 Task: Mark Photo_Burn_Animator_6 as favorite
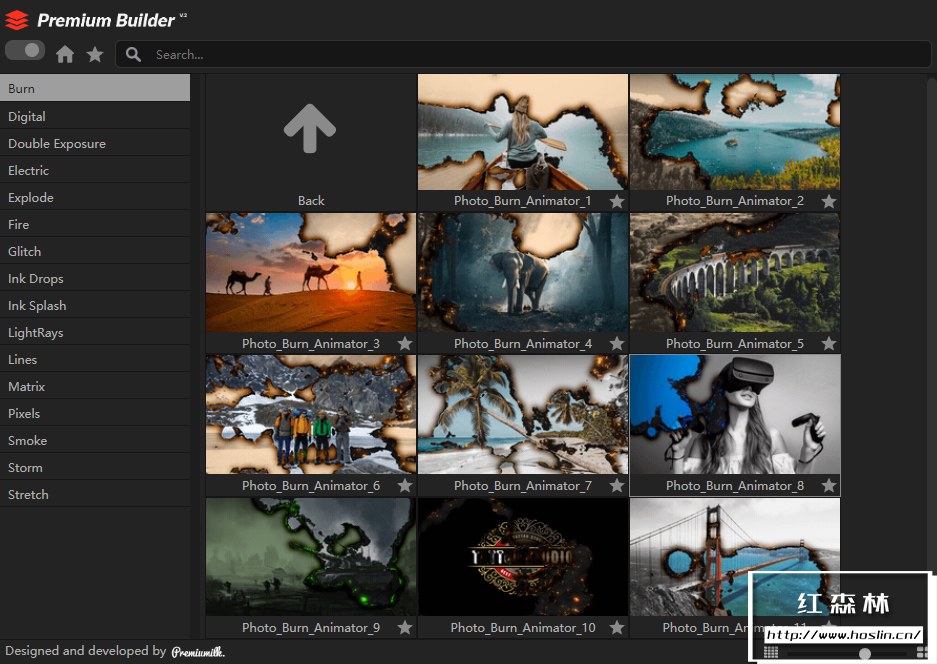405,485
